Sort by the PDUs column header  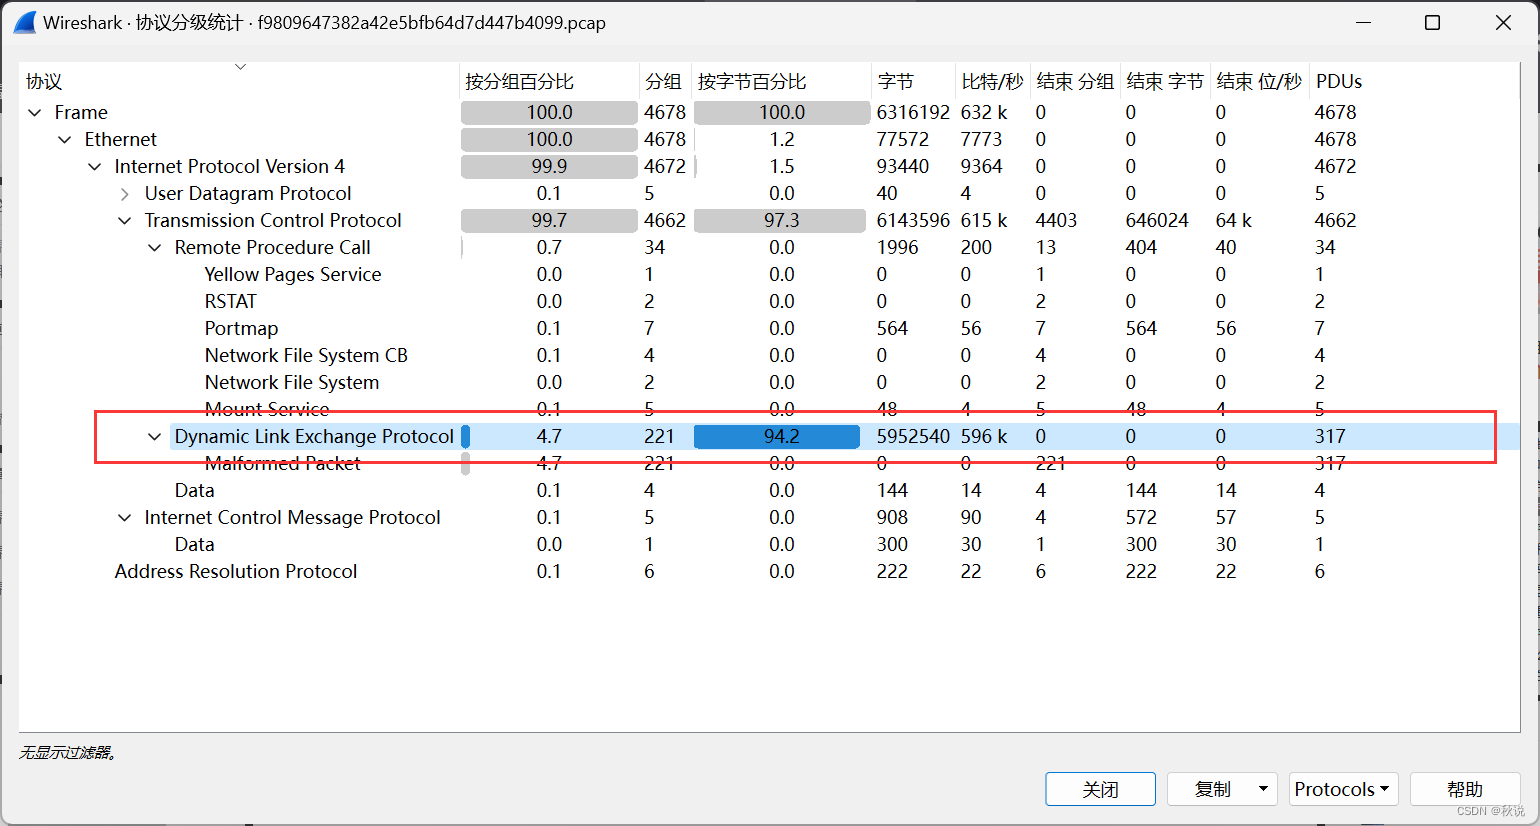point(1339,82)
